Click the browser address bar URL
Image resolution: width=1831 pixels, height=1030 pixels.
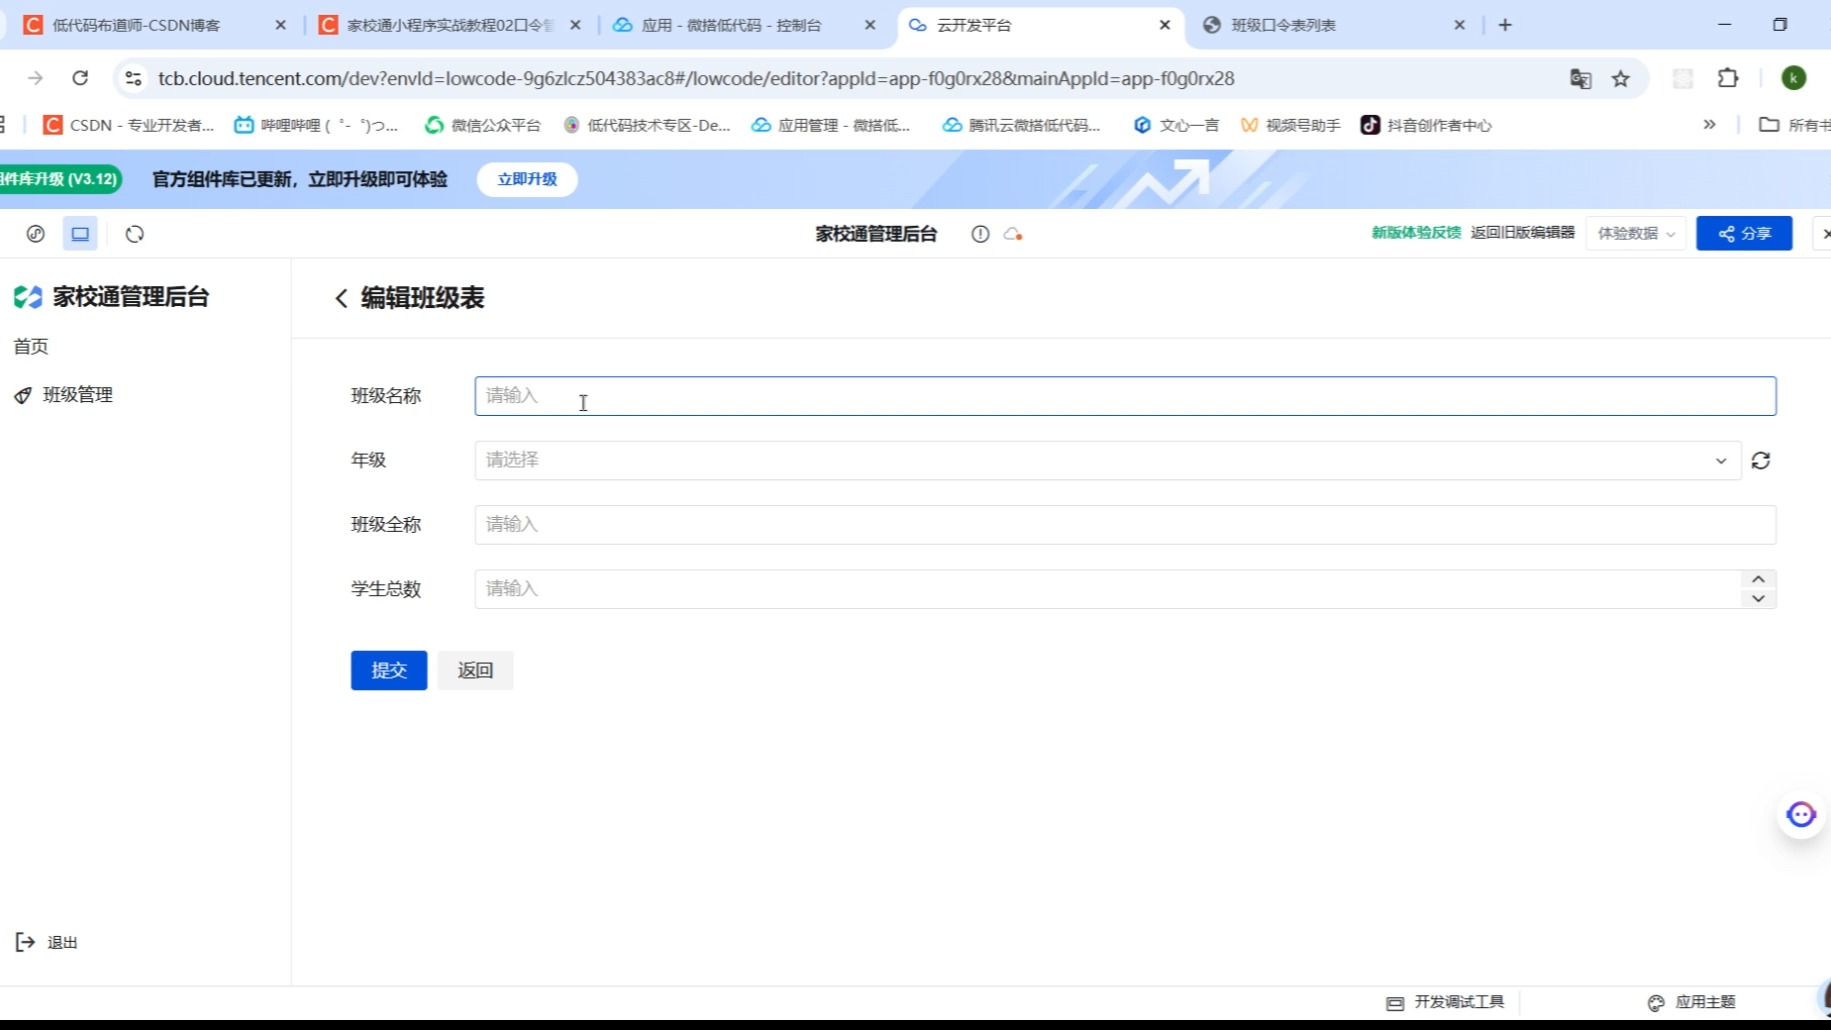(696, 78)
